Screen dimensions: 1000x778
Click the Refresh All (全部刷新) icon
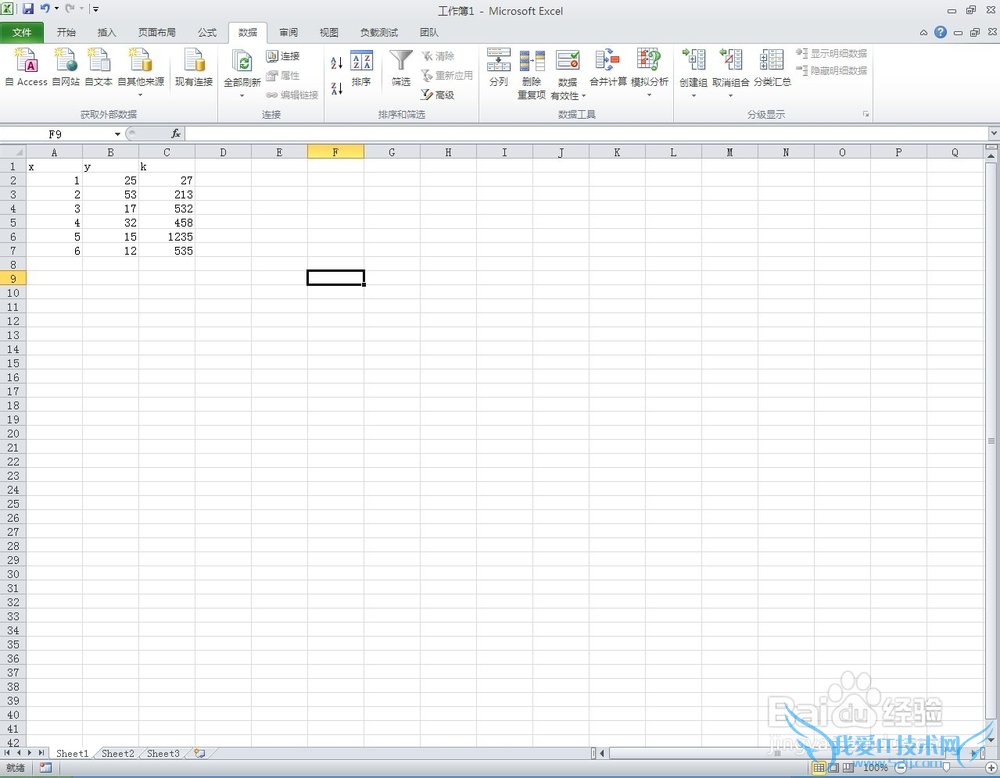242,62
